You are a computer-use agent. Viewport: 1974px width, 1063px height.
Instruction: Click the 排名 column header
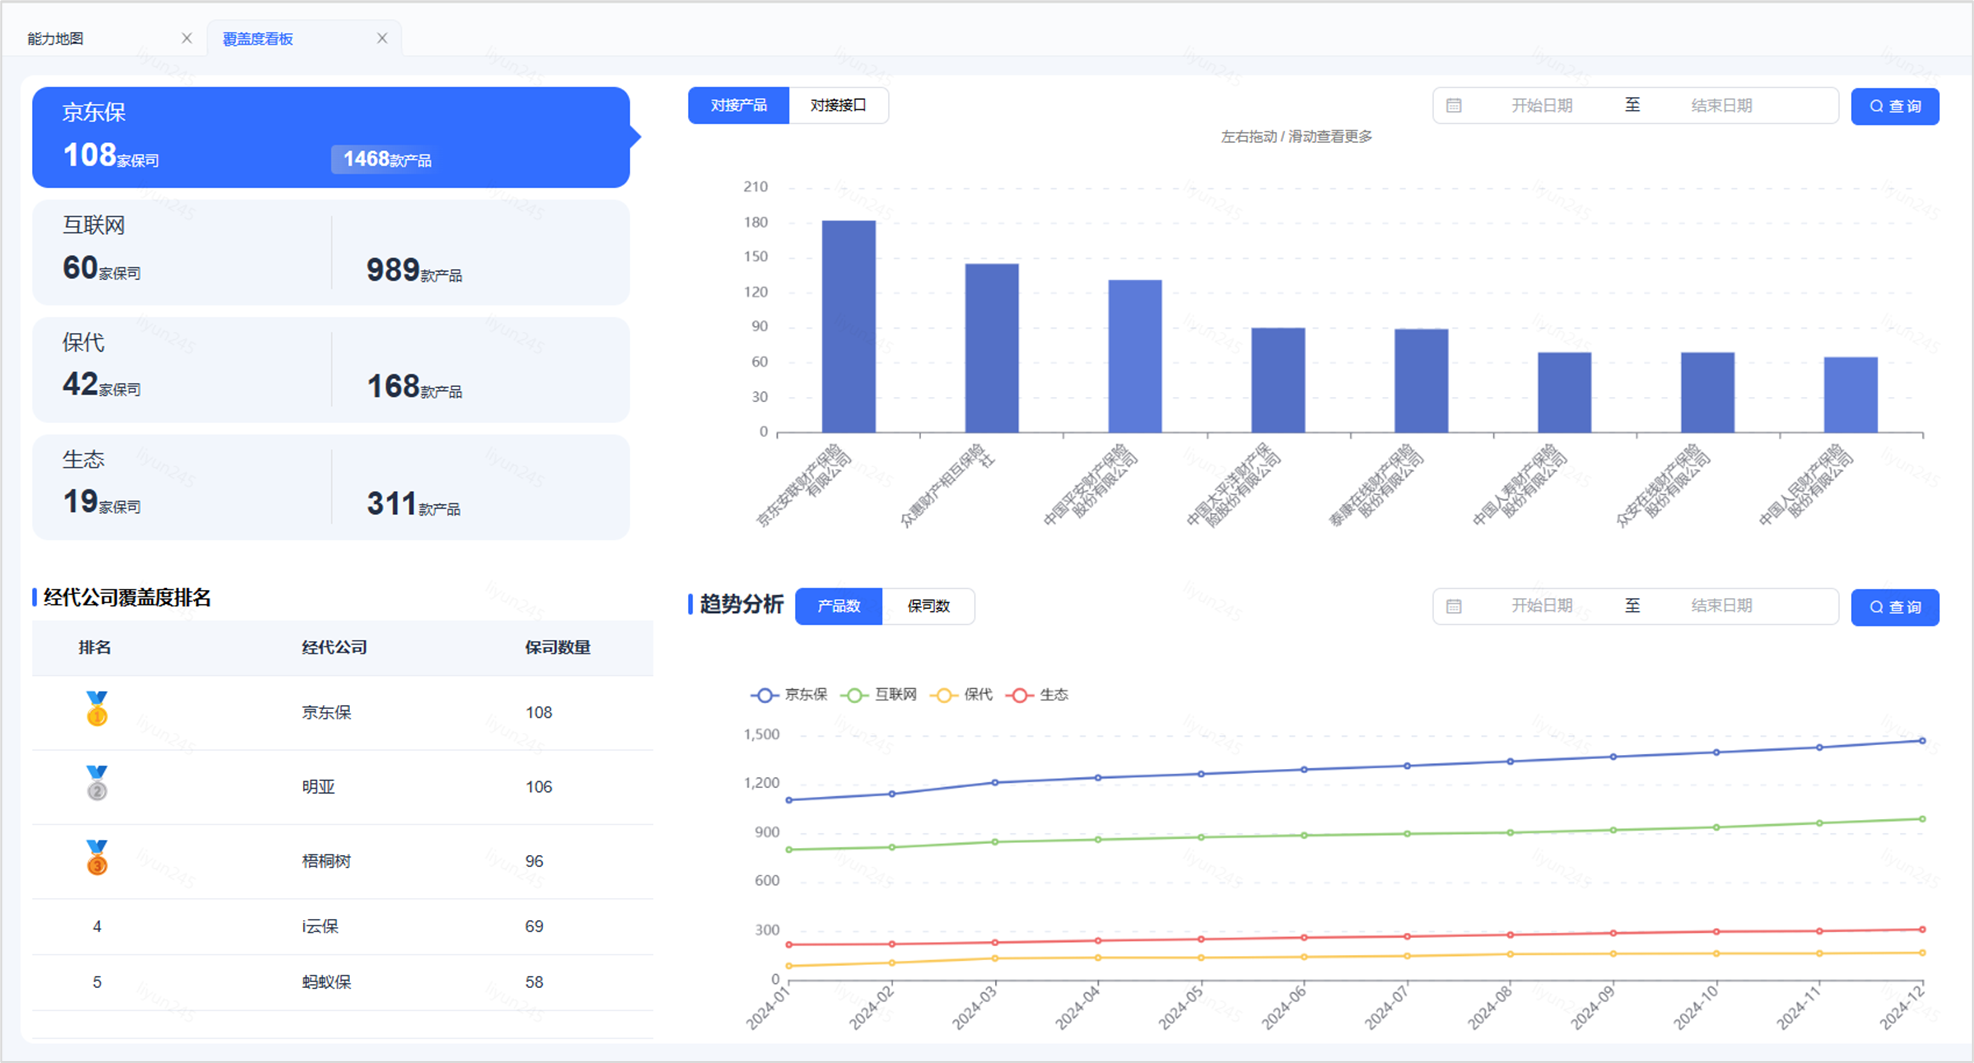click(95, 648)
